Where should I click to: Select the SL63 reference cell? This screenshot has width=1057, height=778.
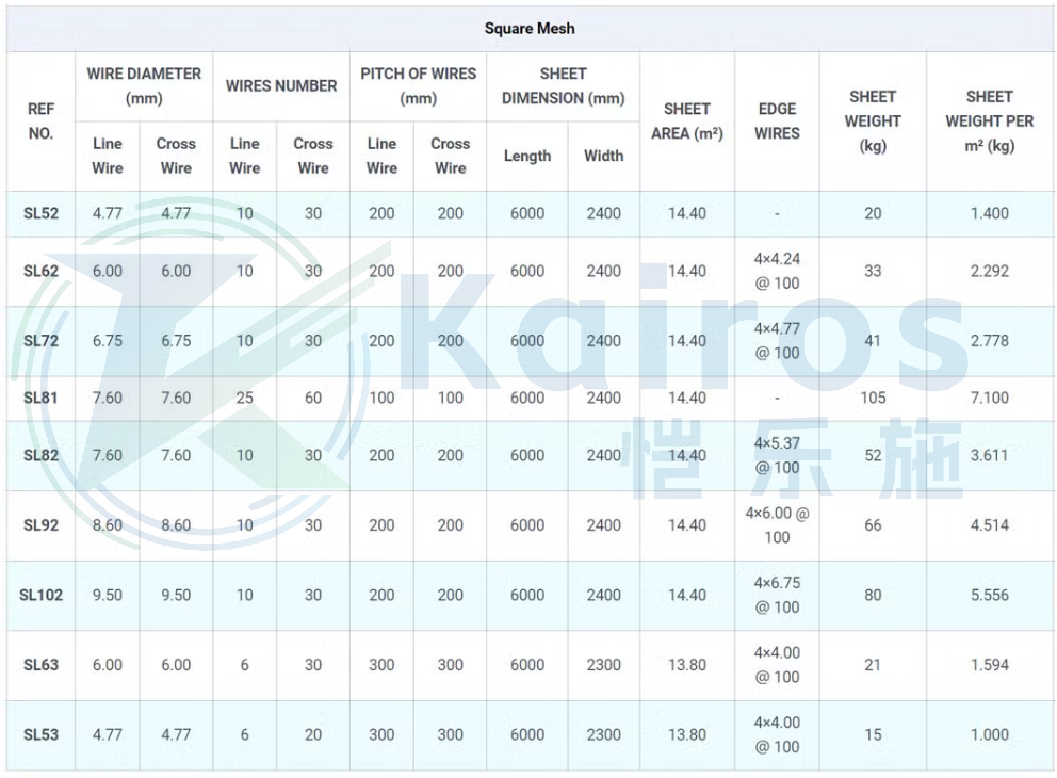tap(41, 665)
